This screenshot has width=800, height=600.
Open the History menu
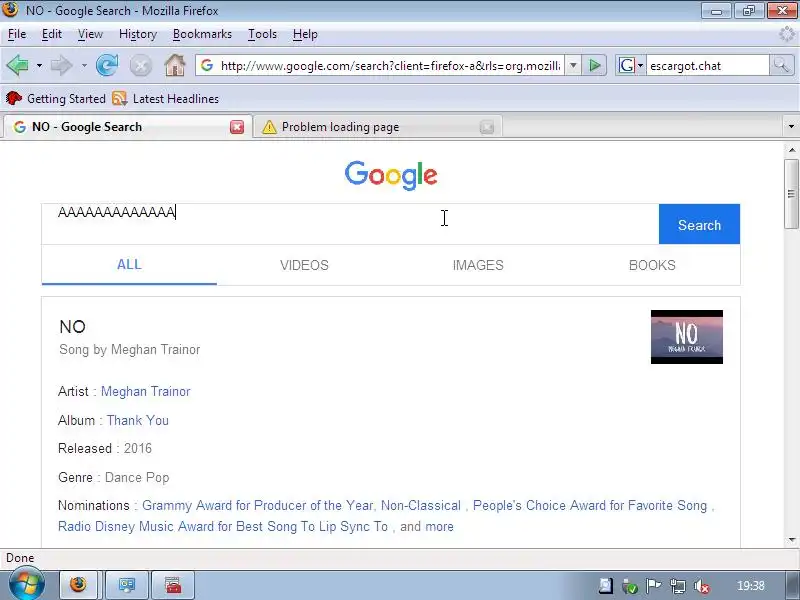[138, 34]
